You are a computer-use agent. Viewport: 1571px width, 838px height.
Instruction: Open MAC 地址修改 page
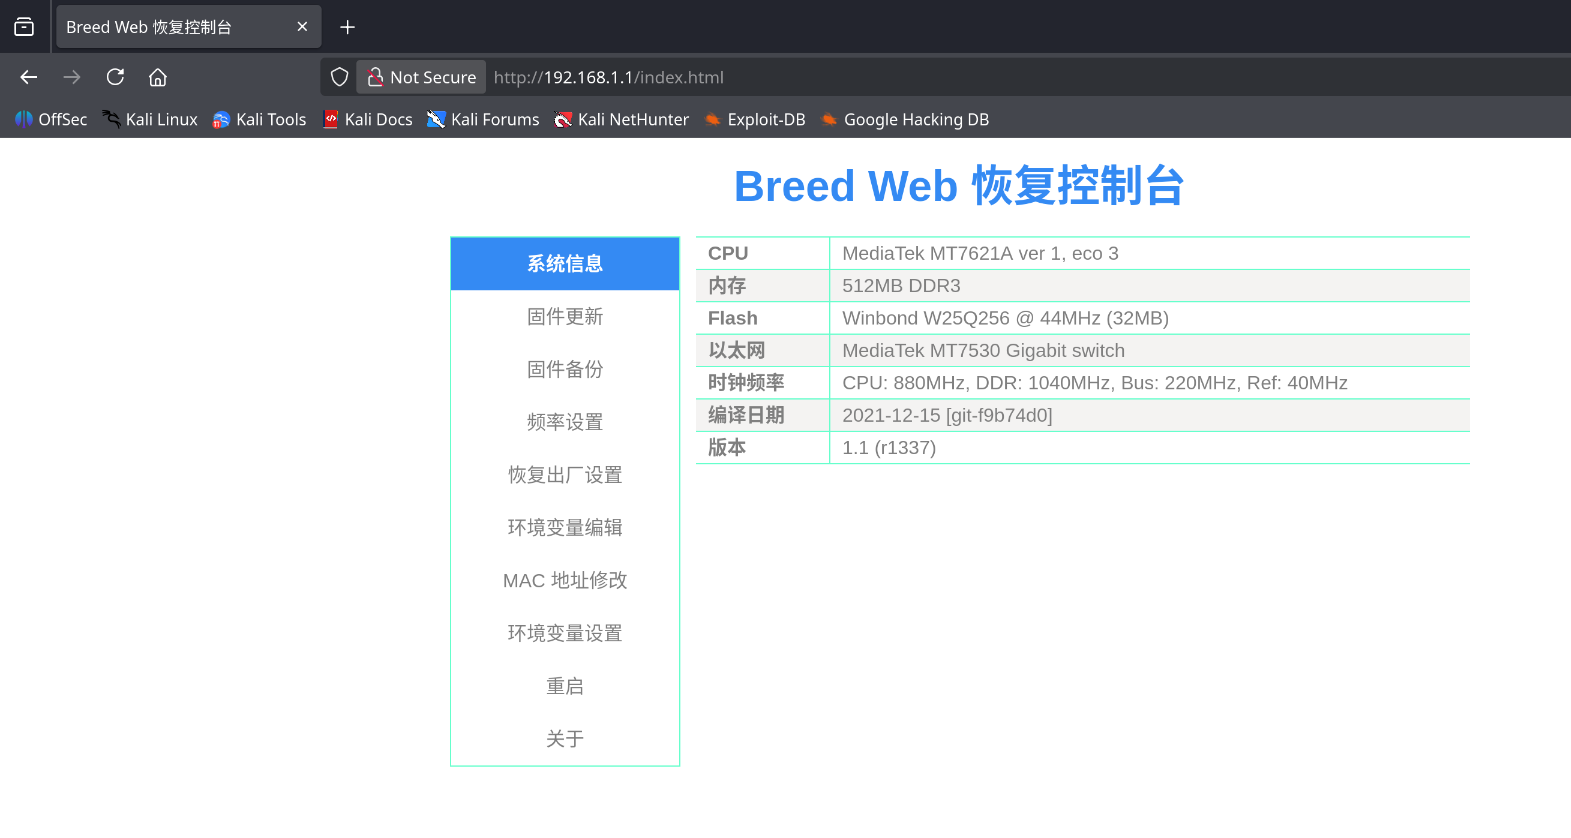pos(565,581)
